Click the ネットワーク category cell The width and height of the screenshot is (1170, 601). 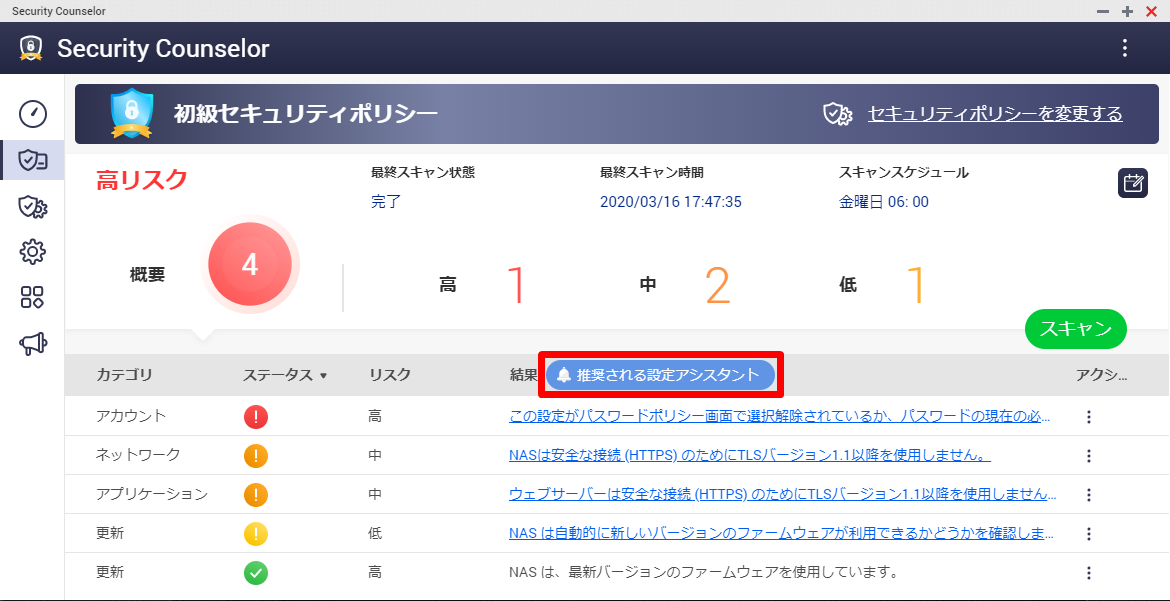point(138,455)
